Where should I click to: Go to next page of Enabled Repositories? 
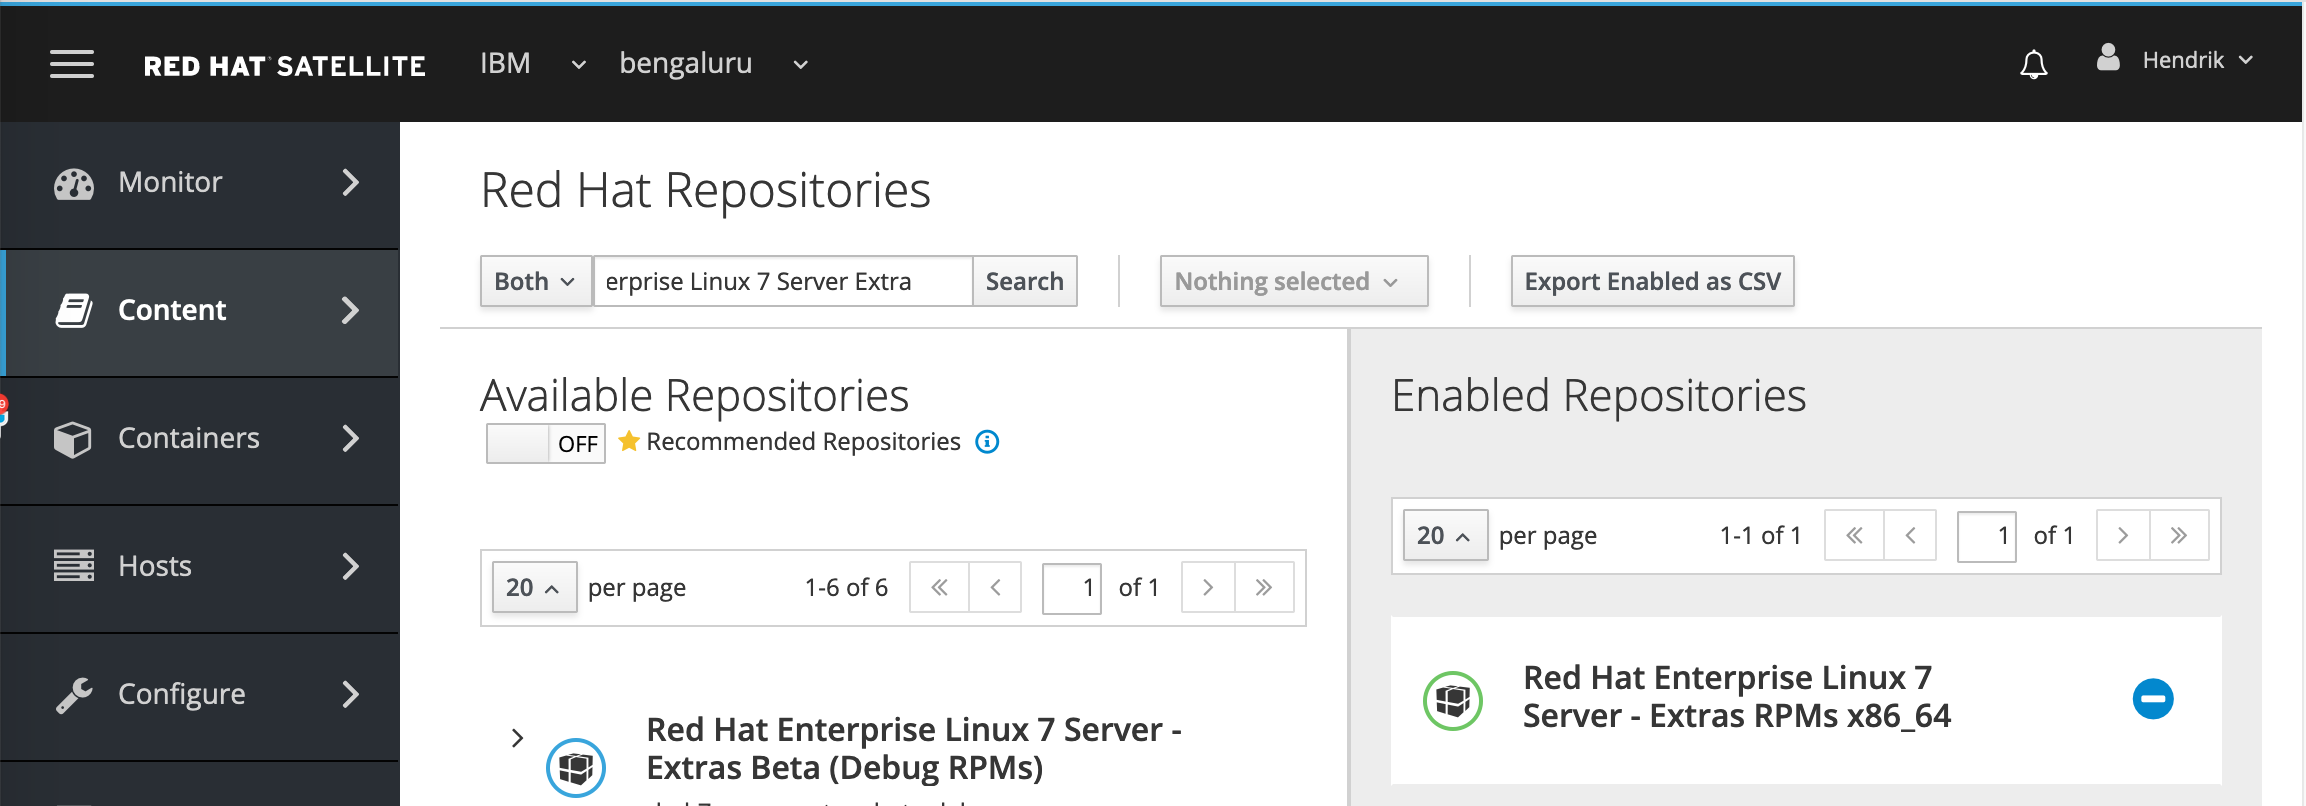[2123, 536]
